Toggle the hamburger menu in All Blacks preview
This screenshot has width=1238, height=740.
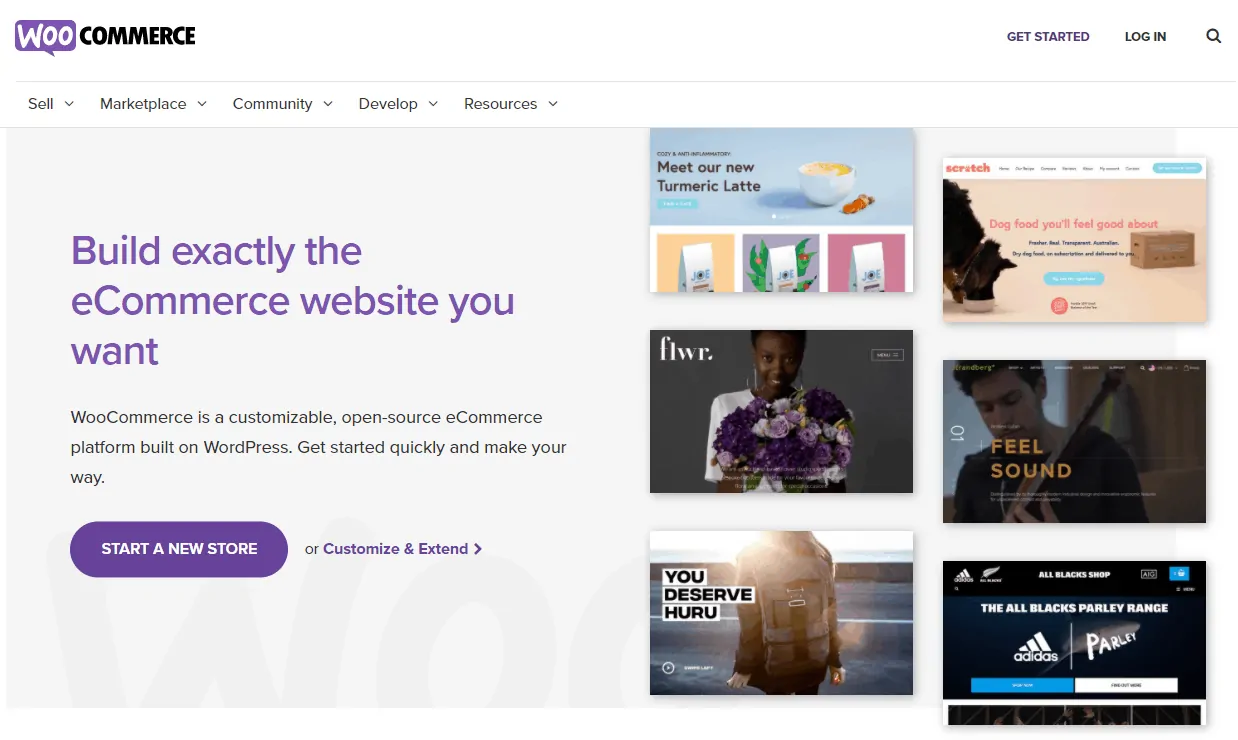(x=1178, y=589)
